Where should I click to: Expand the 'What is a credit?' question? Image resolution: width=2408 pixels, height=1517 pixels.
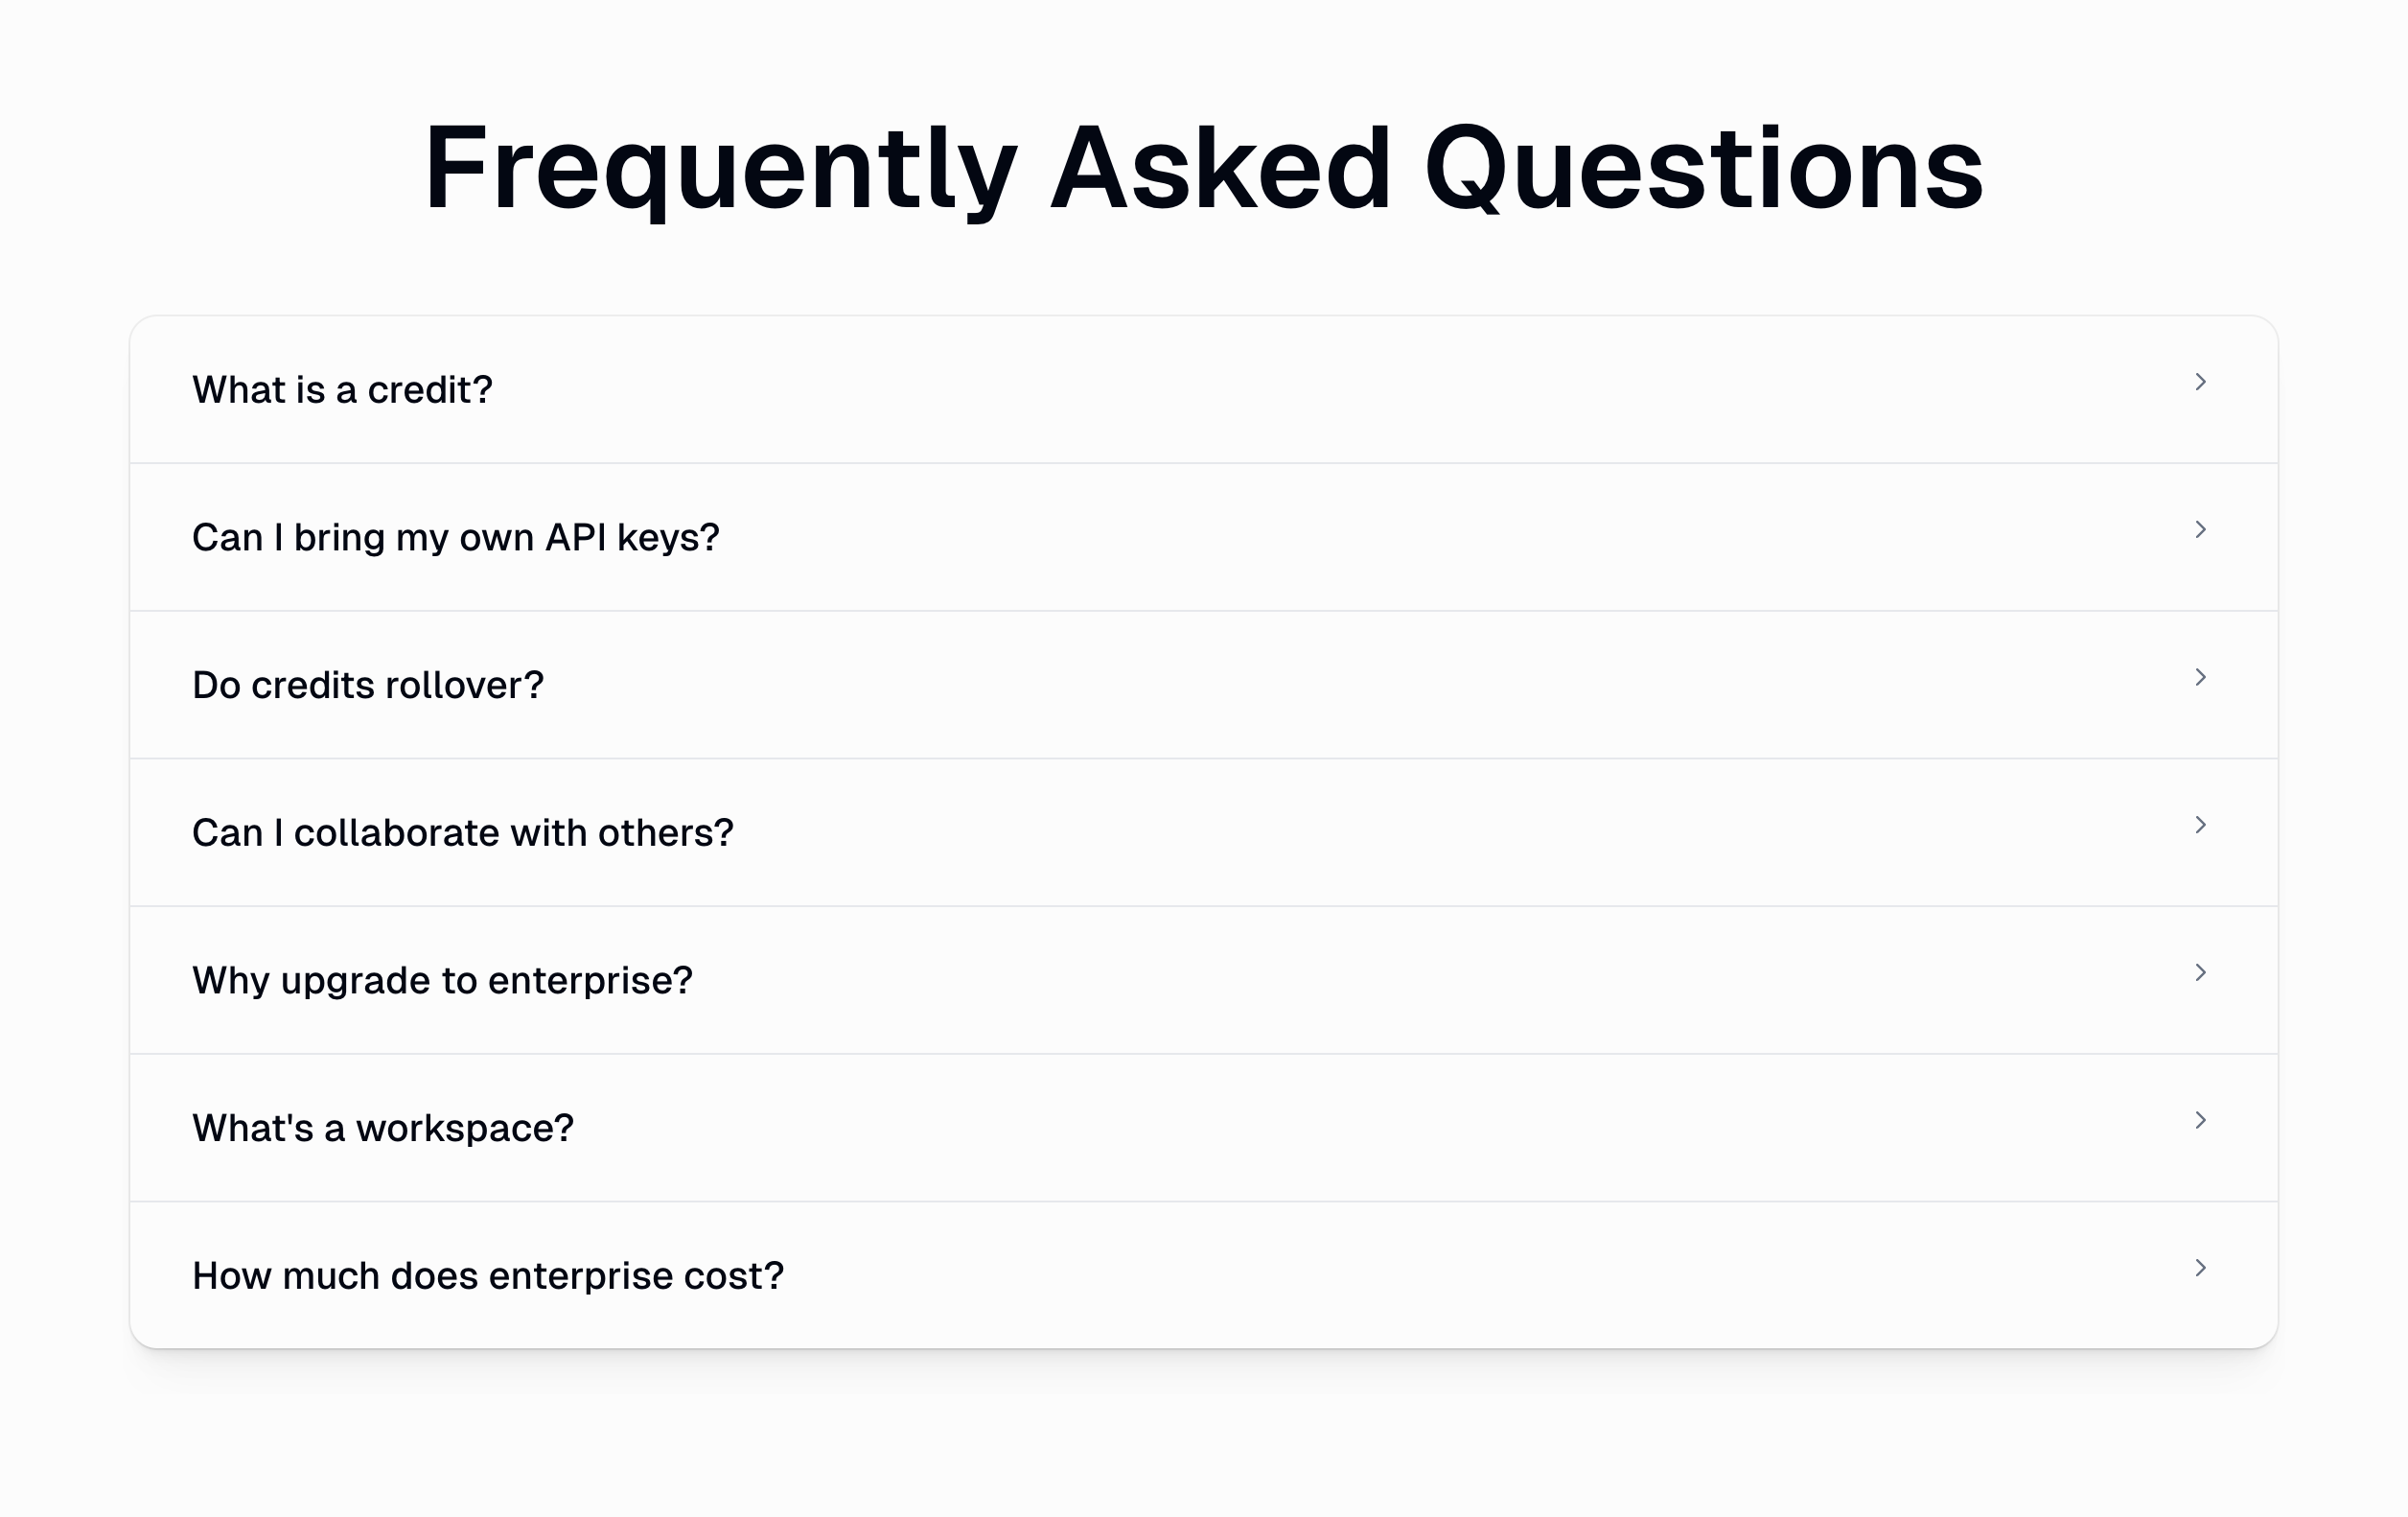[342, 390]
